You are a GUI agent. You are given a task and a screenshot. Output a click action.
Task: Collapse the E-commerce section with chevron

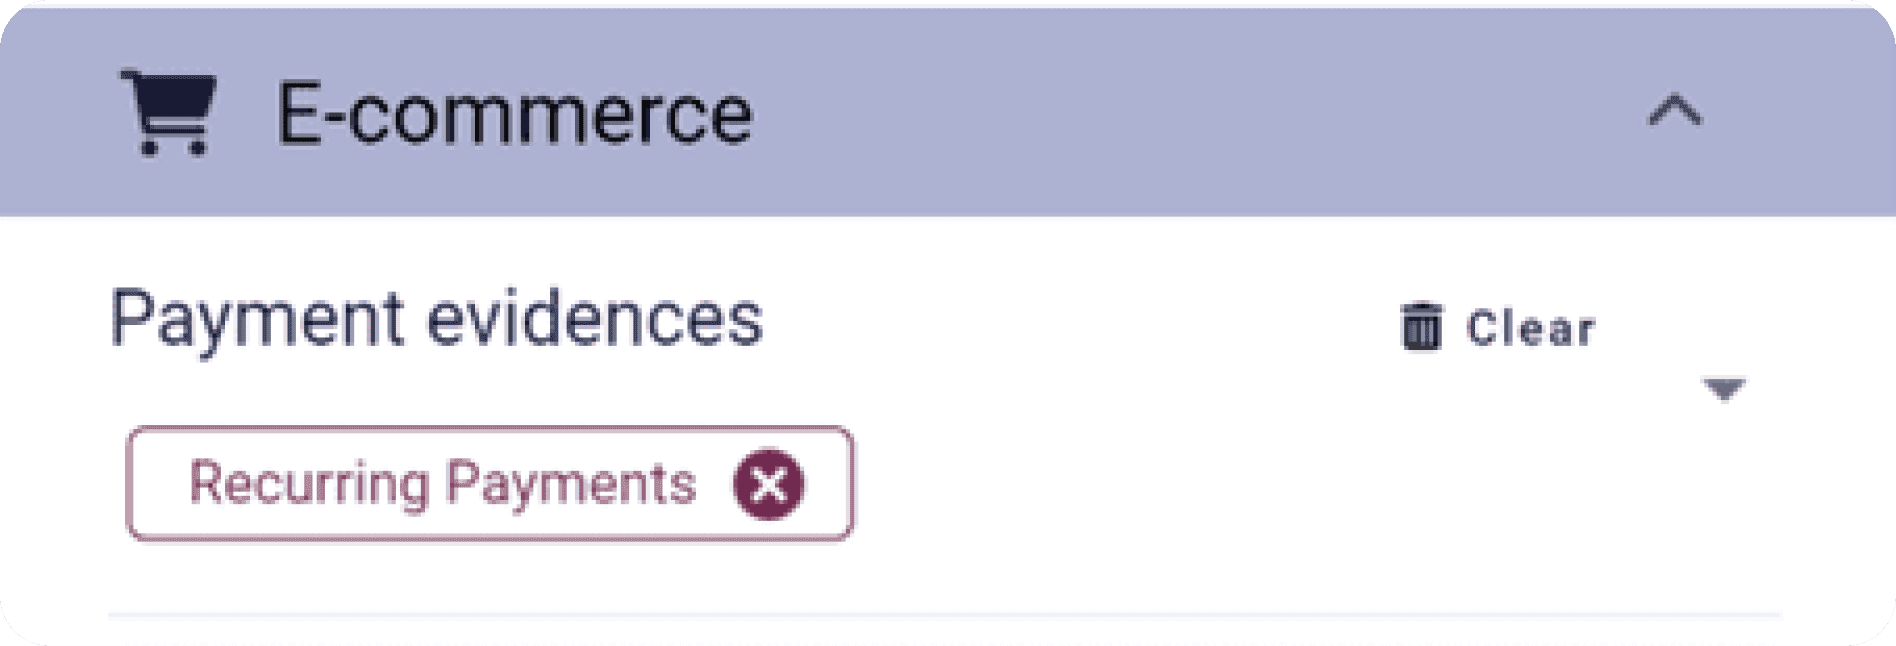[x=1675, y=111]
